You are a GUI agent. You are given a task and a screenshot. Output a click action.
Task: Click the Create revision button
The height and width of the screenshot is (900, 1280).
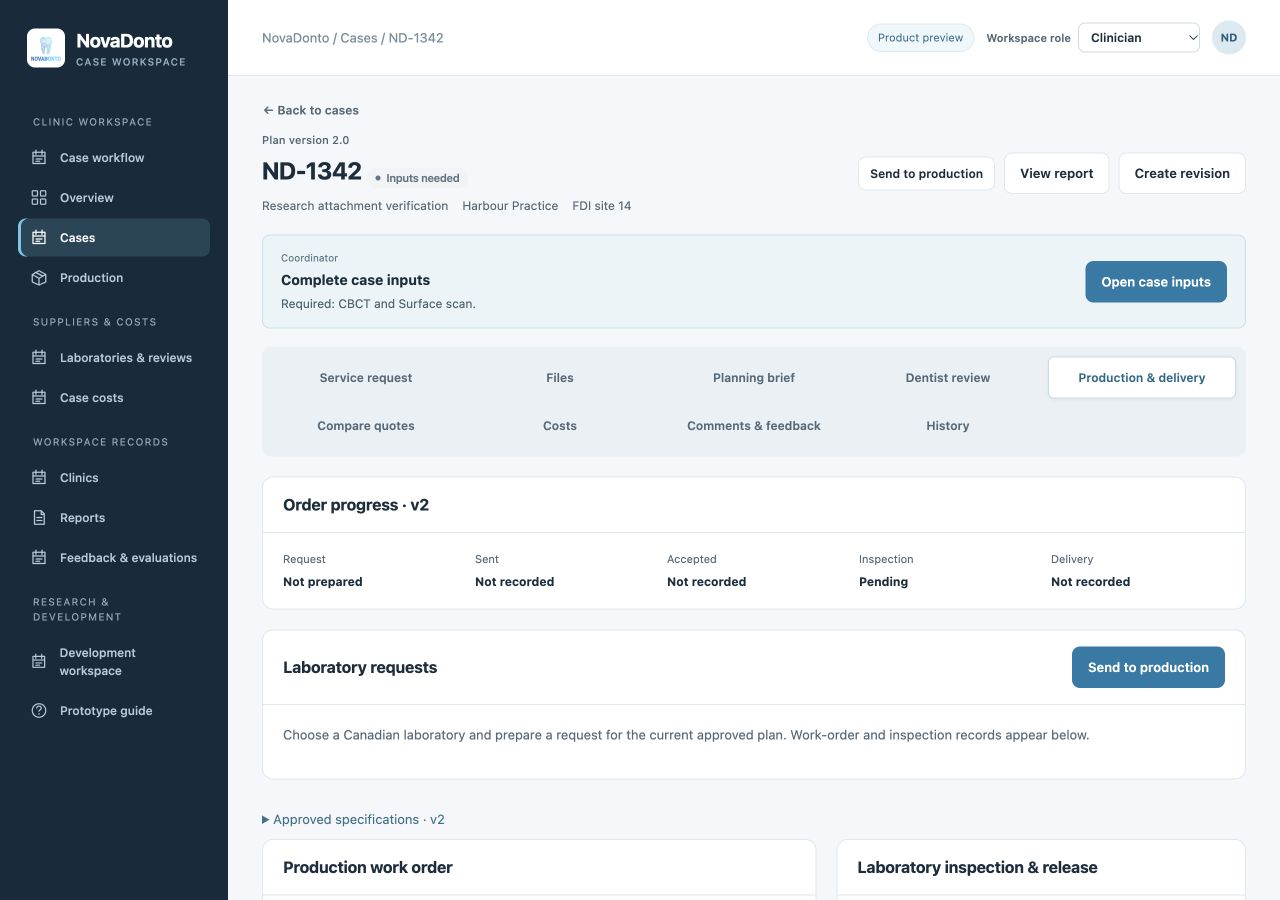(1182, 173)
